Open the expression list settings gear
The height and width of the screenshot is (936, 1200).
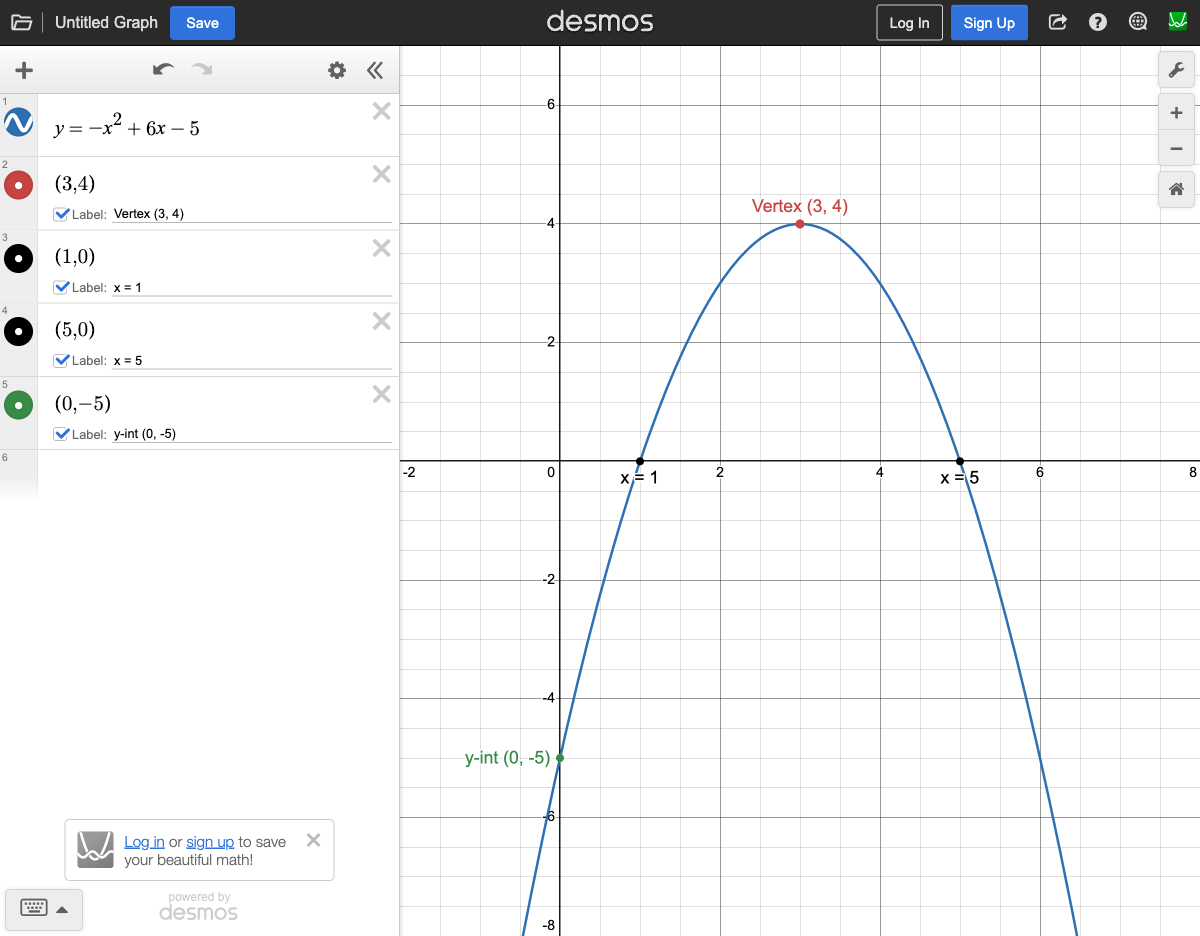click(x=337, y=70)
